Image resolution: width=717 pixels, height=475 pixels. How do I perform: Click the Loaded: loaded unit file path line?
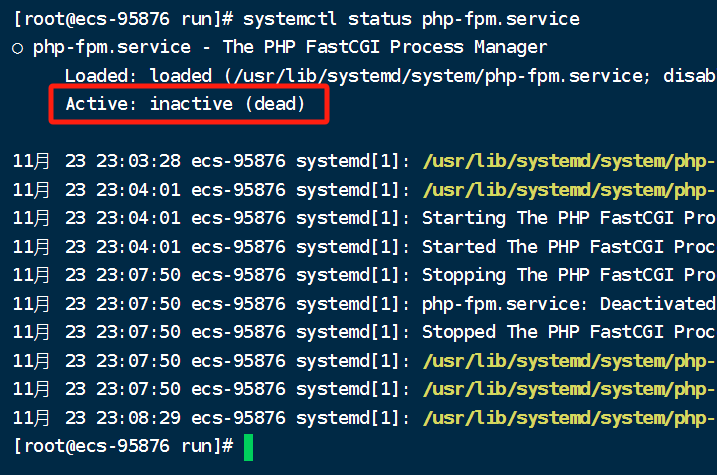[390, 76]
